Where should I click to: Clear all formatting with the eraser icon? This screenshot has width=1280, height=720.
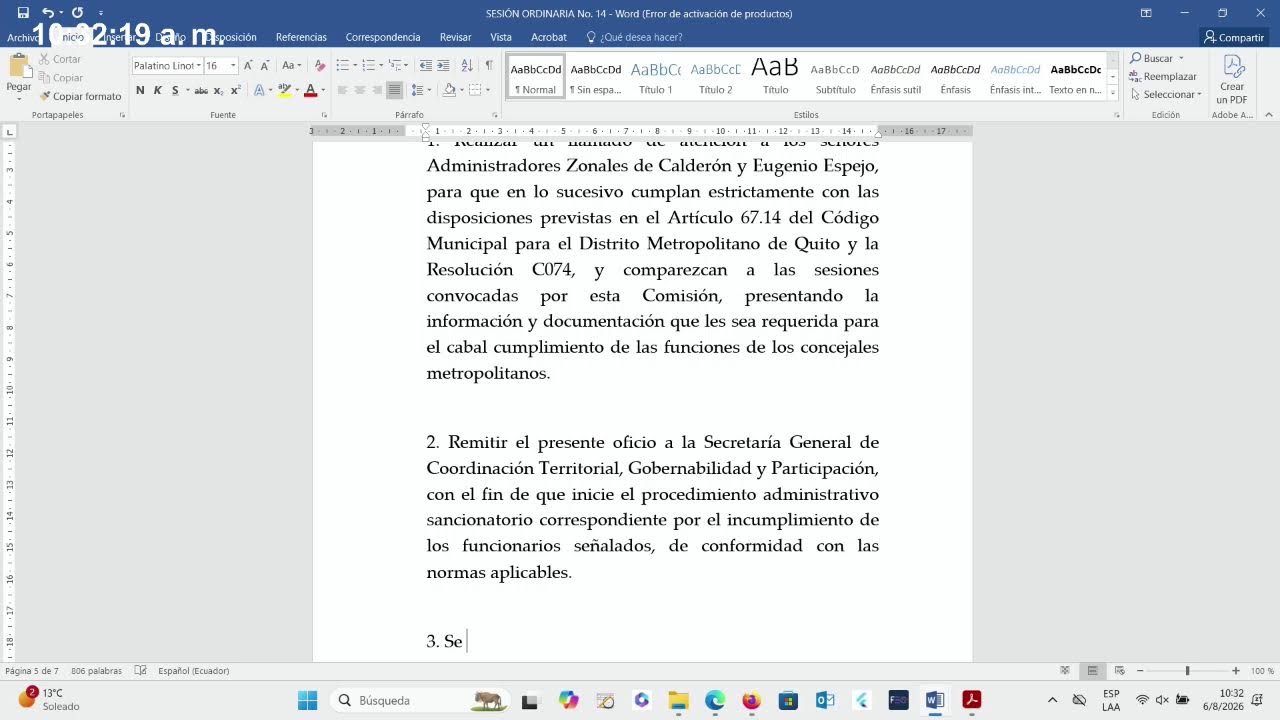click(320, 65)
